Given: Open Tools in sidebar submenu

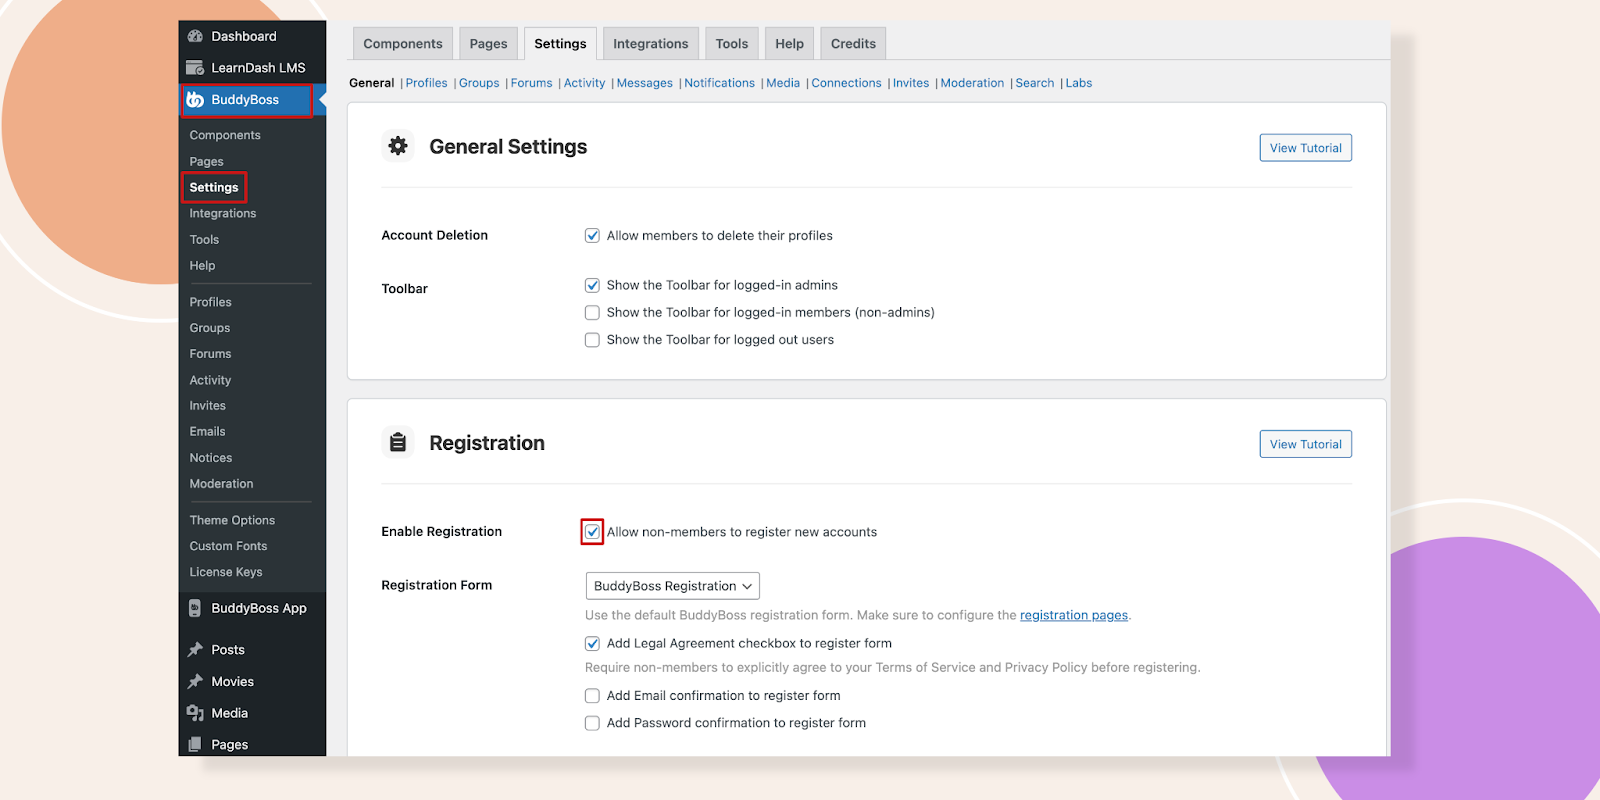Looking at the screenshot, I should click(x=204, y=240).
